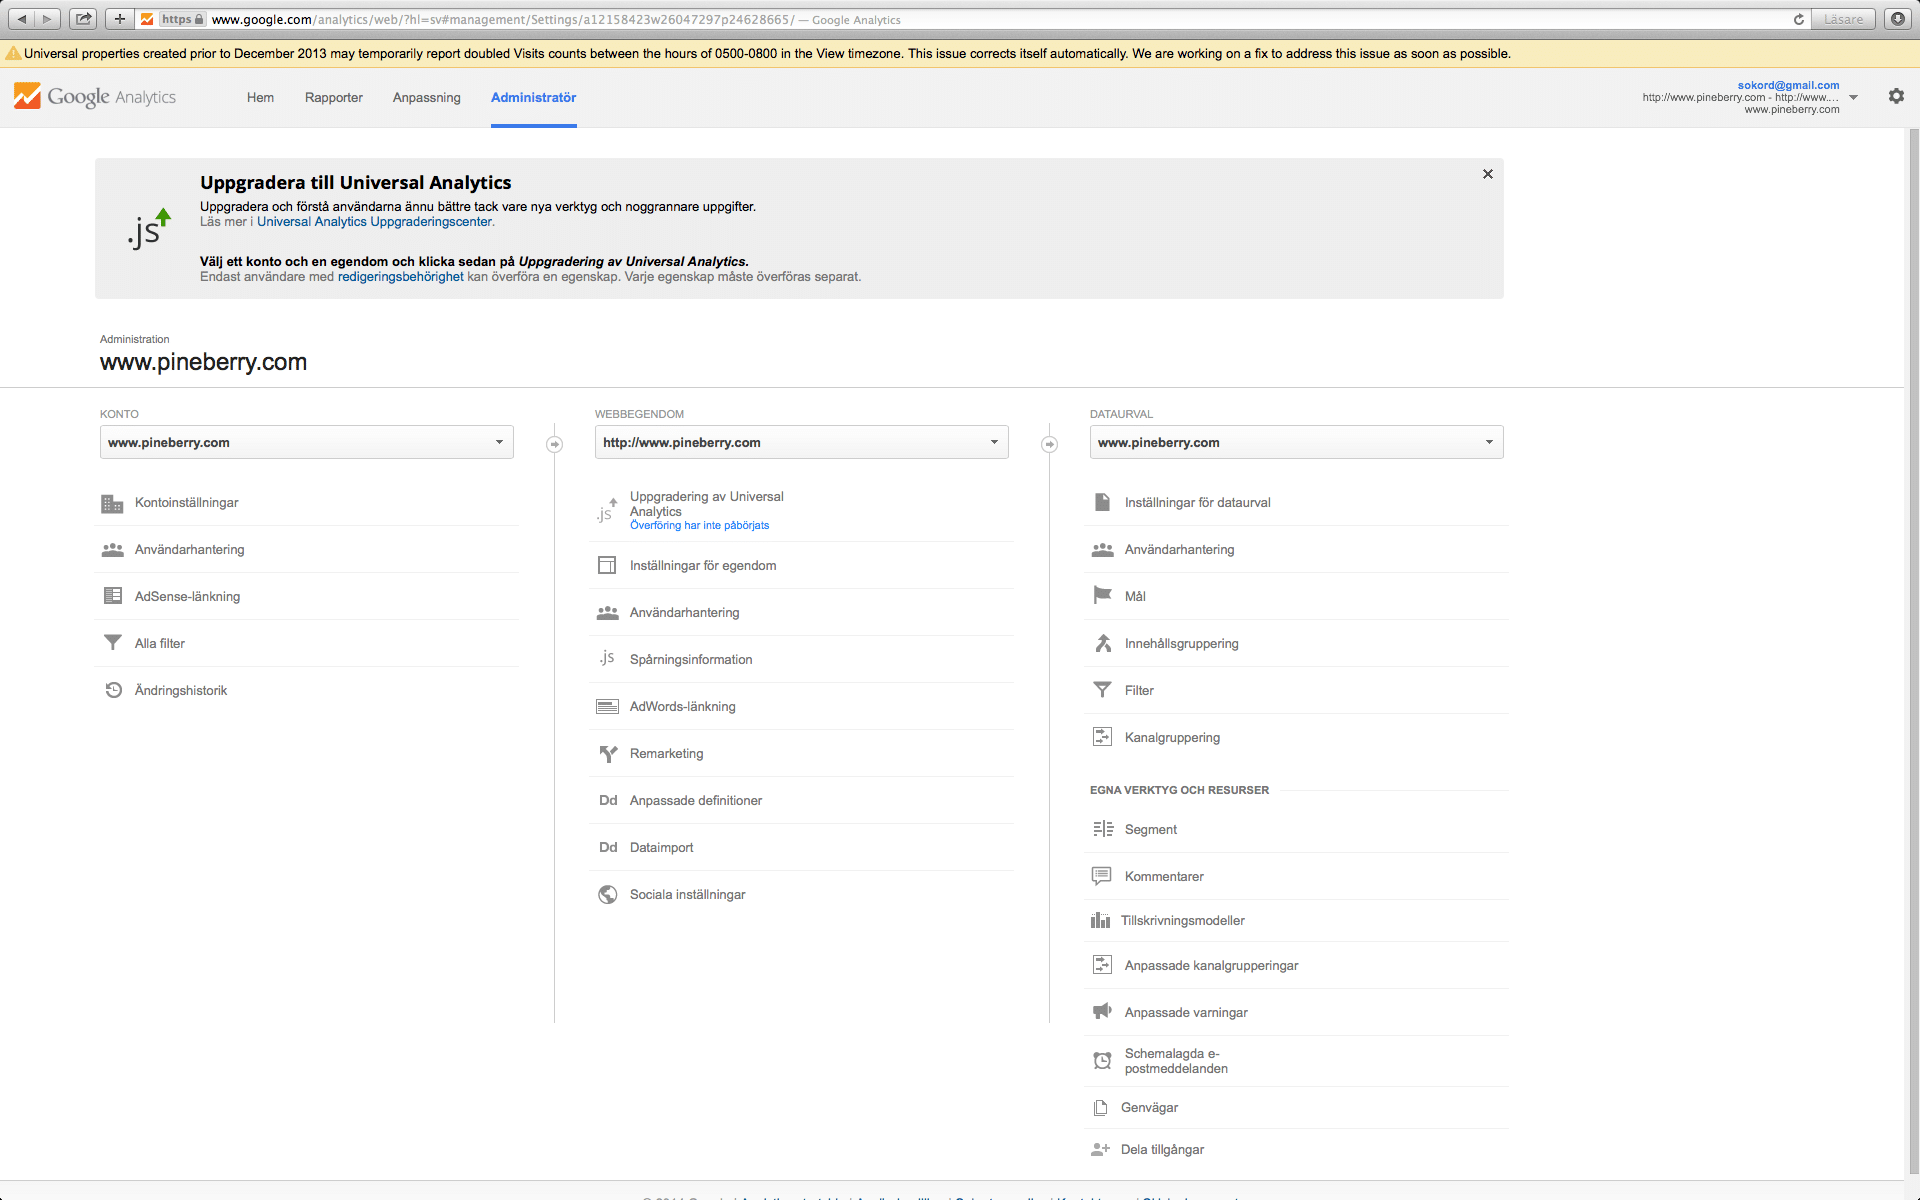The image size is (1920, 1200).
Task: Click the Dd icon beside Anpassade definitioner
Action: [608, 801]
